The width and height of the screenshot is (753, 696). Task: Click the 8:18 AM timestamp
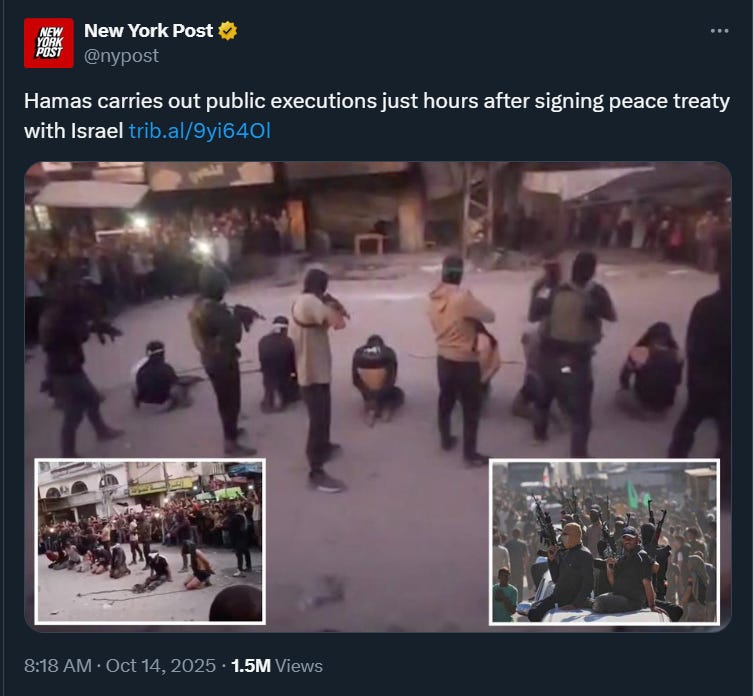pos(58,666)
